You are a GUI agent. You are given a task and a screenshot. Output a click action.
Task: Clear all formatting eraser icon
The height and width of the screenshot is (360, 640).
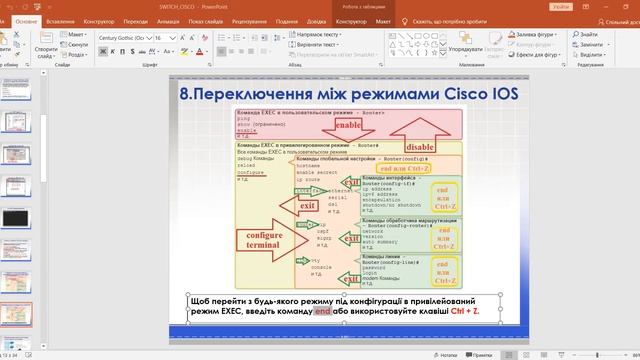pyautogui.click(x=204, y=38)
